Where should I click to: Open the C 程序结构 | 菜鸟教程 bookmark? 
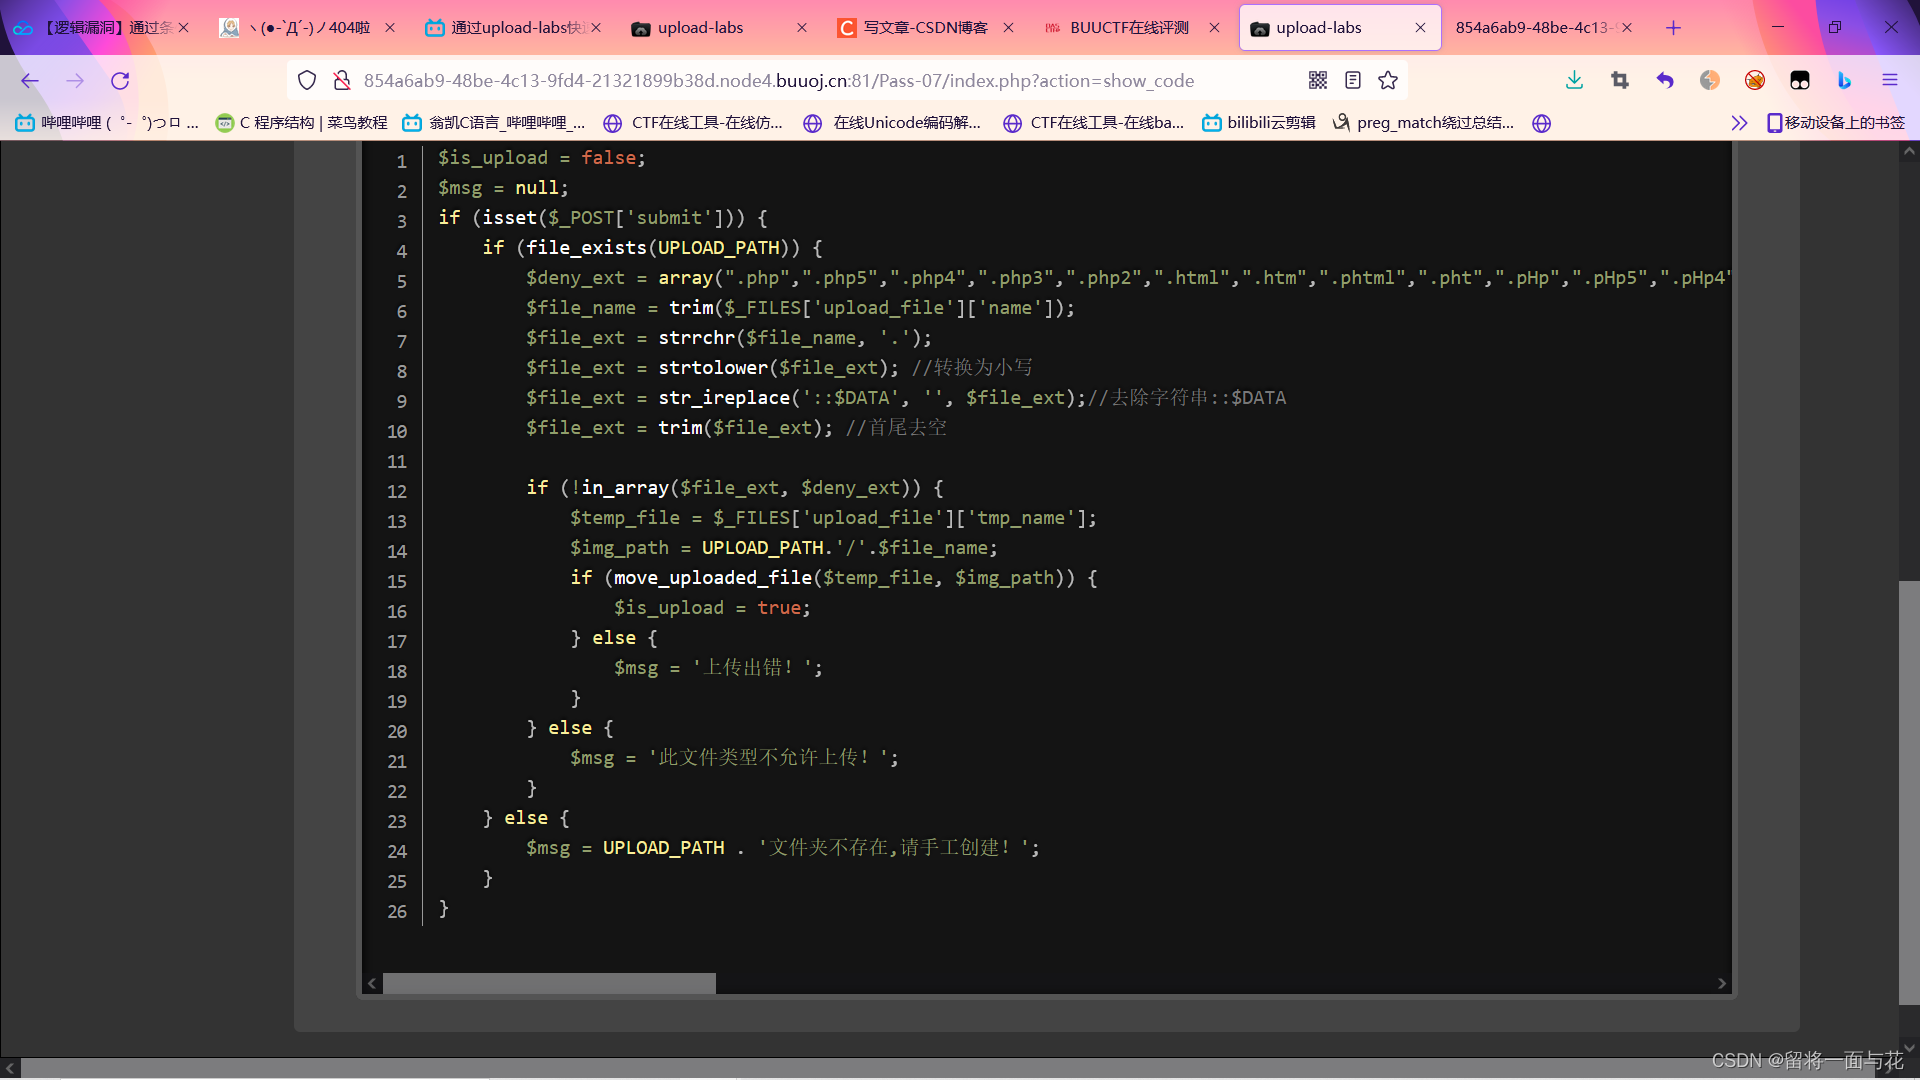[302, 123]
